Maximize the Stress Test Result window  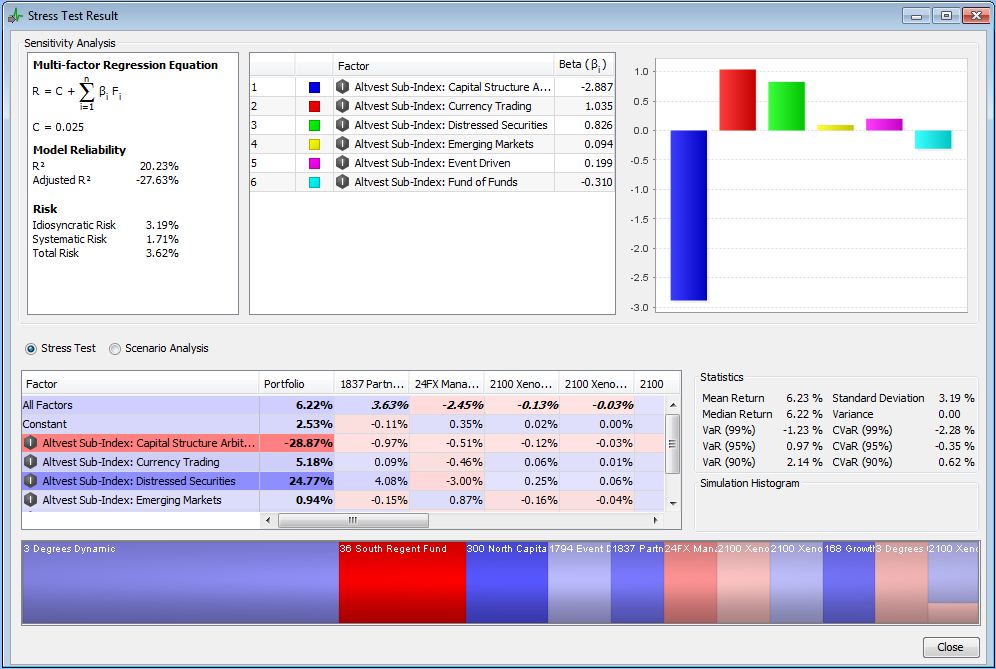click(946, 15)
